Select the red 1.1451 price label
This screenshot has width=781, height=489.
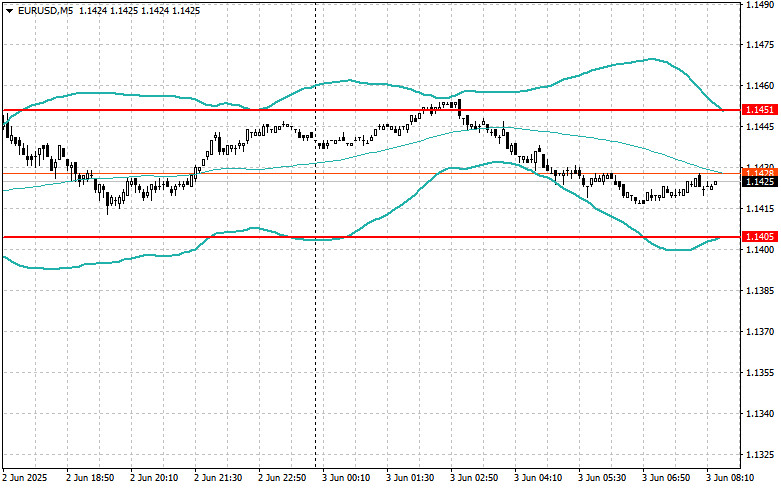tap(760, 110)
